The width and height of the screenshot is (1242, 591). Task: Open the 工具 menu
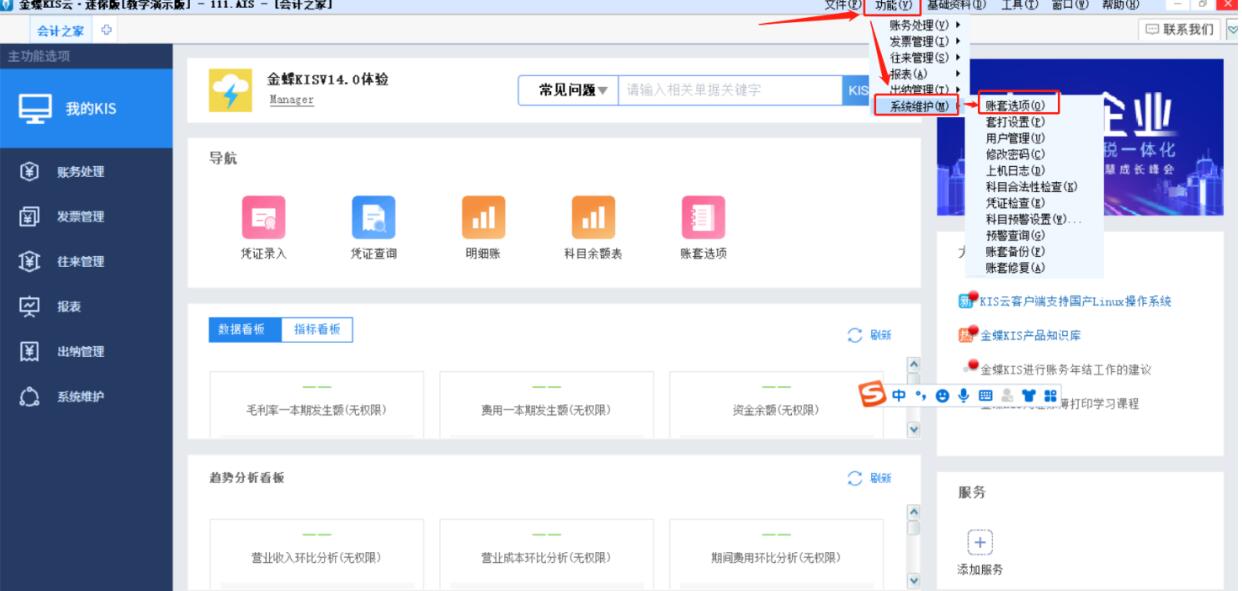point(1019,6)
